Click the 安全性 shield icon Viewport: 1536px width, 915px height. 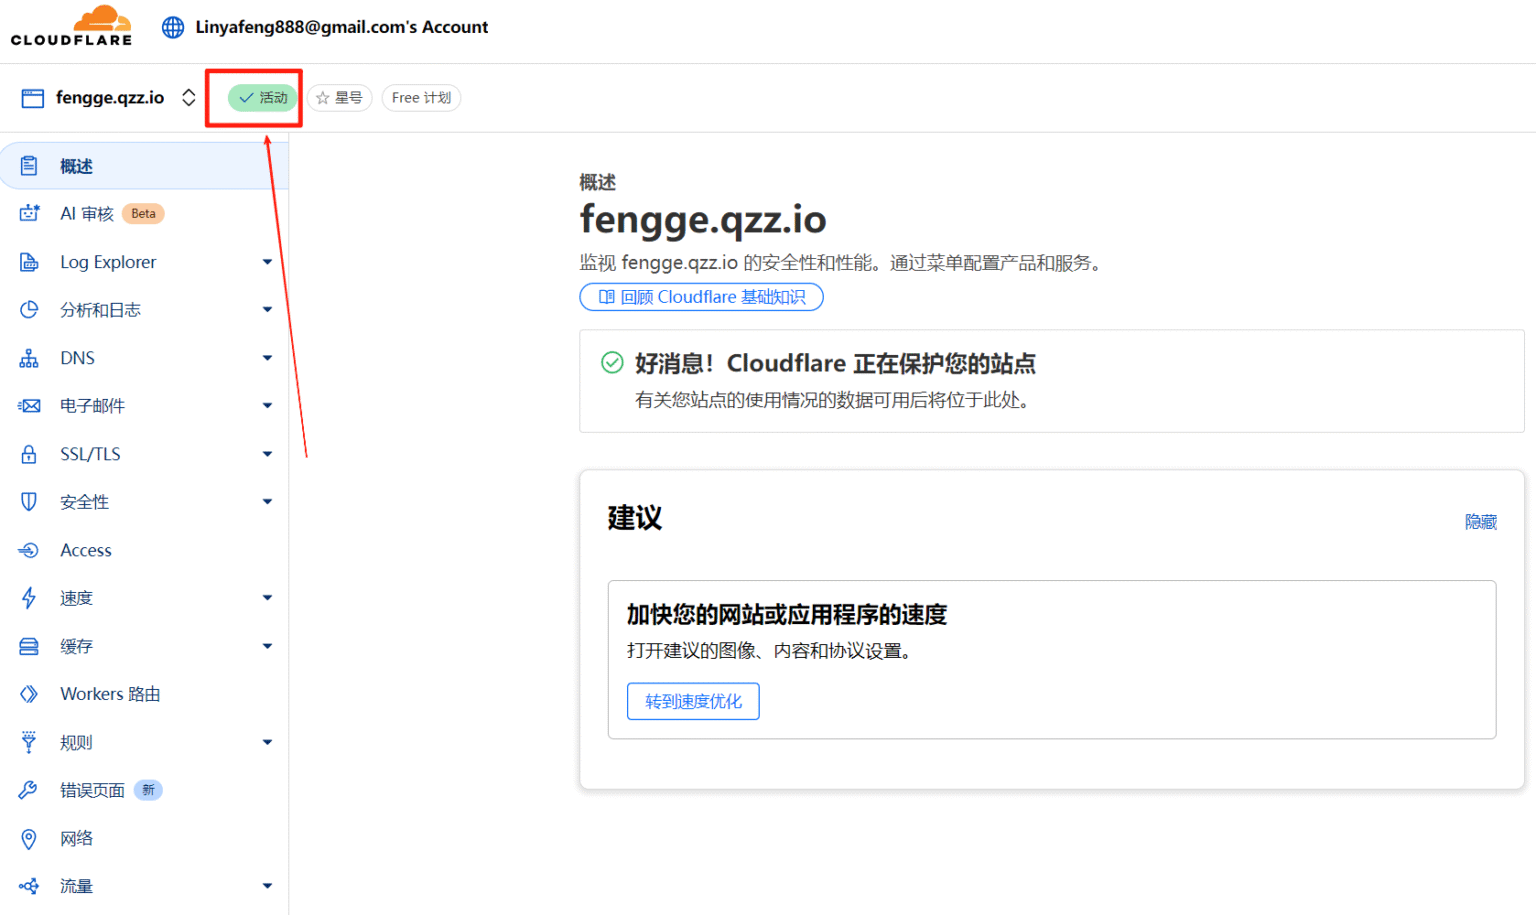click(x=29, y=501)
